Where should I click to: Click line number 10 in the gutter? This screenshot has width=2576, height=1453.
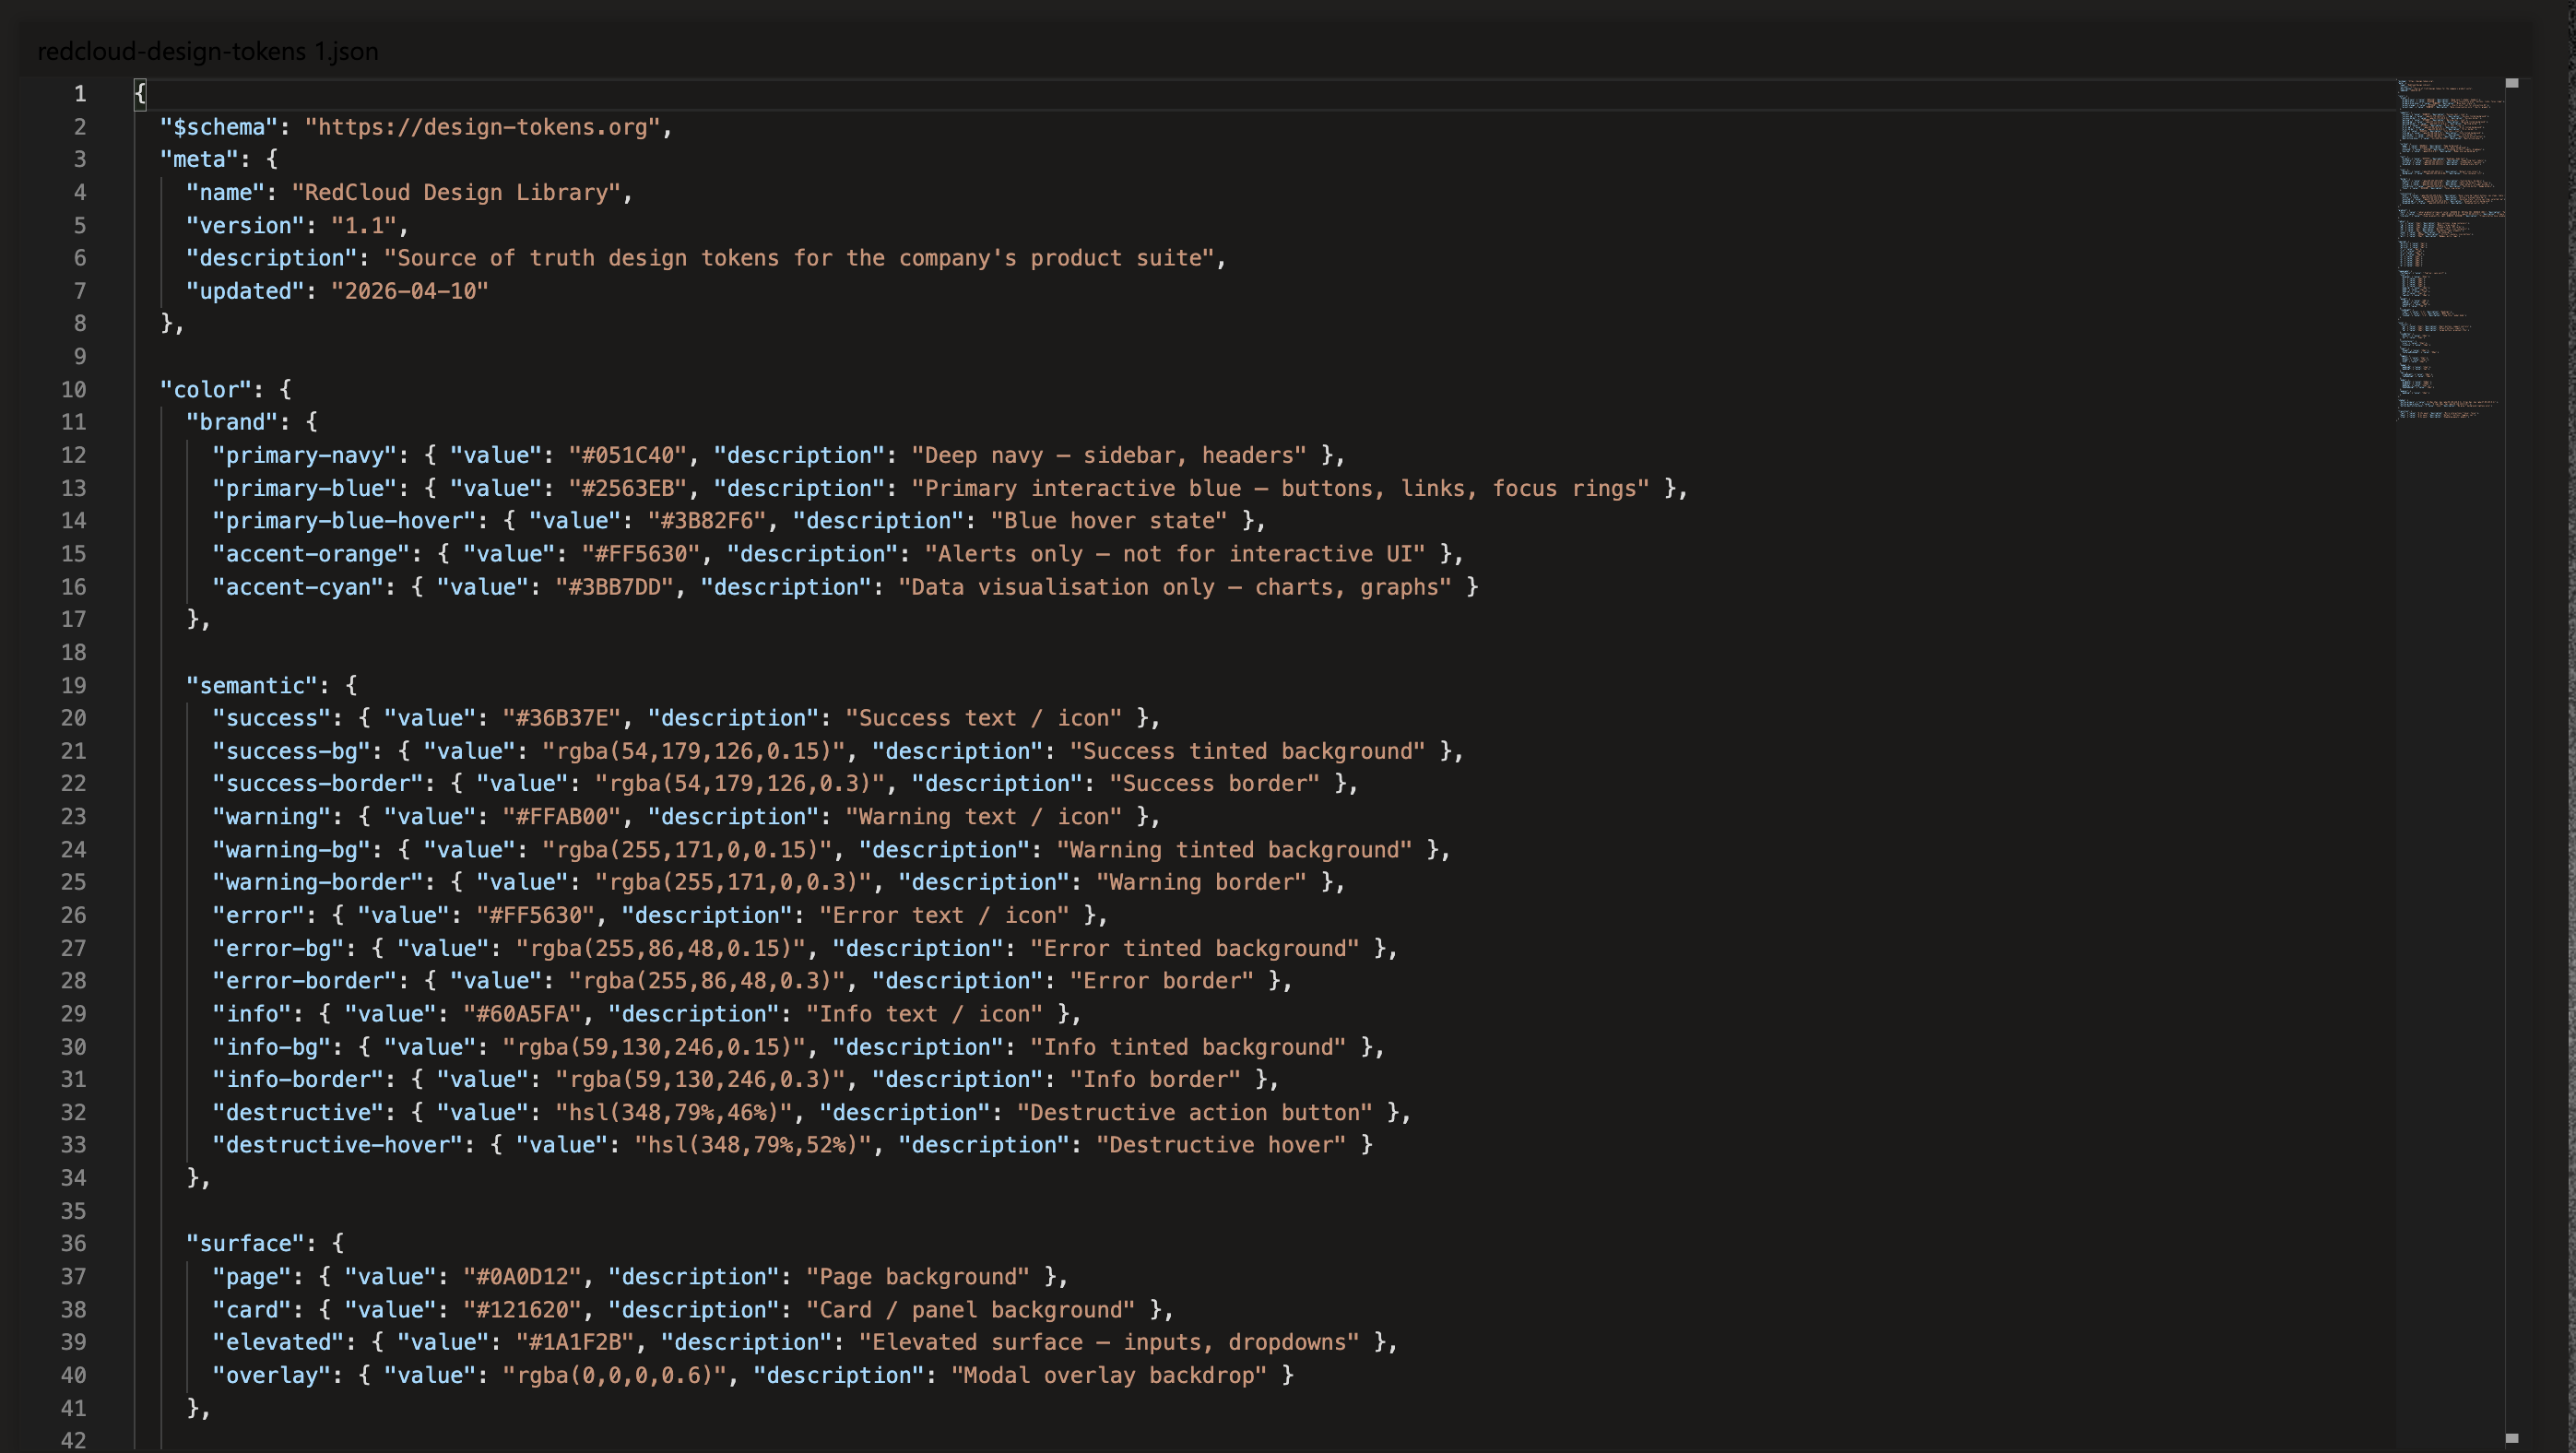[x=73, y=389]
